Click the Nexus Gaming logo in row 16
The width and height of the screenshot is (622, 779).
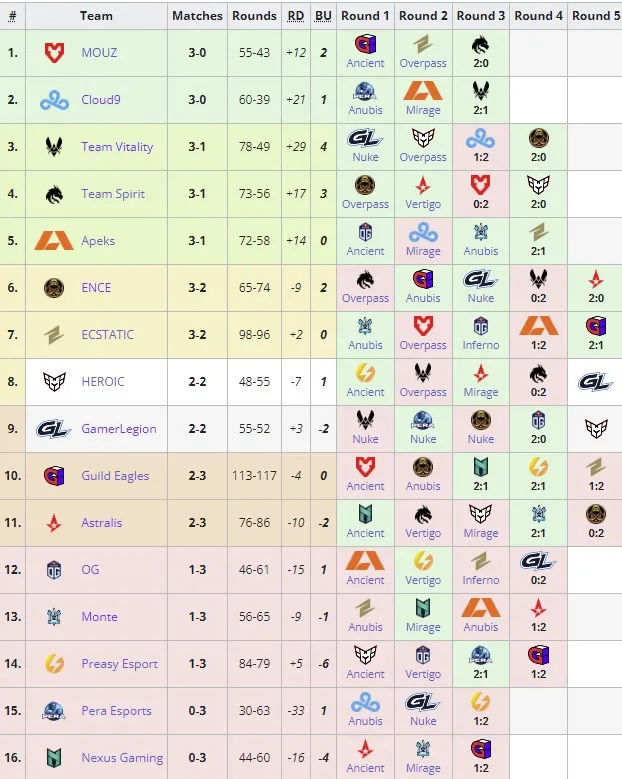pos(54,758)
